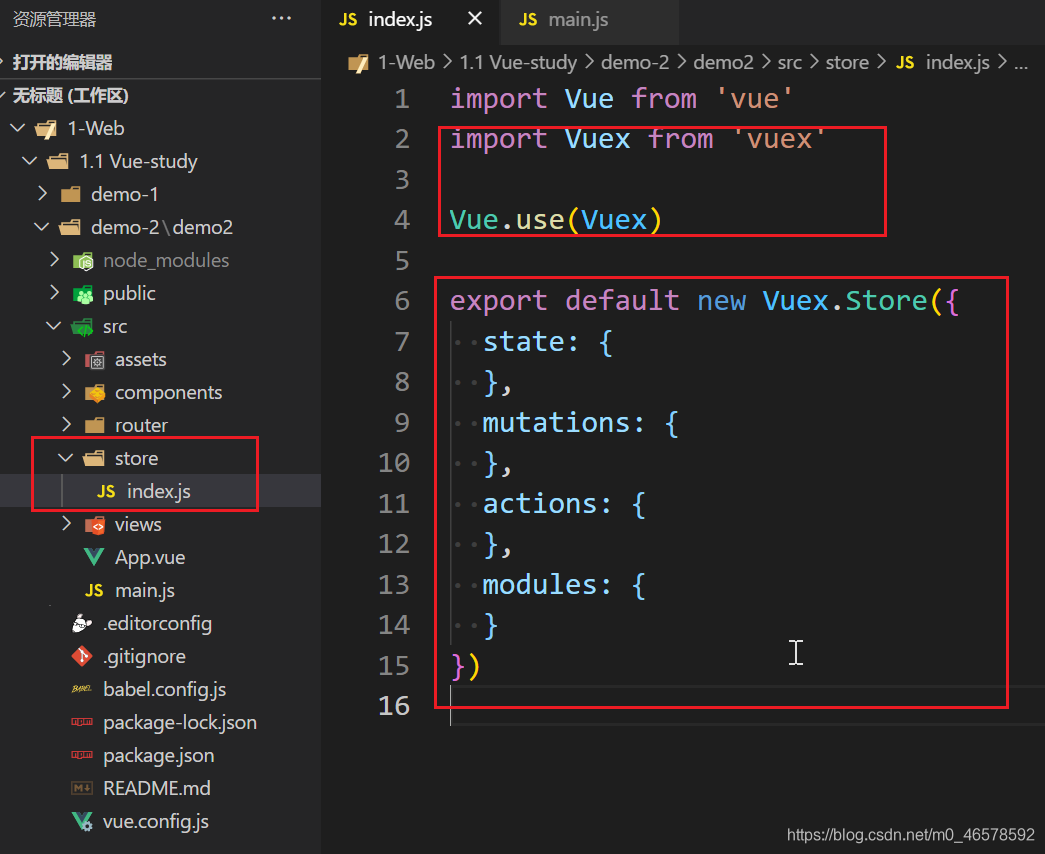Click the 'mutations' key in code

pyautogui.click(x=556, y=423)
